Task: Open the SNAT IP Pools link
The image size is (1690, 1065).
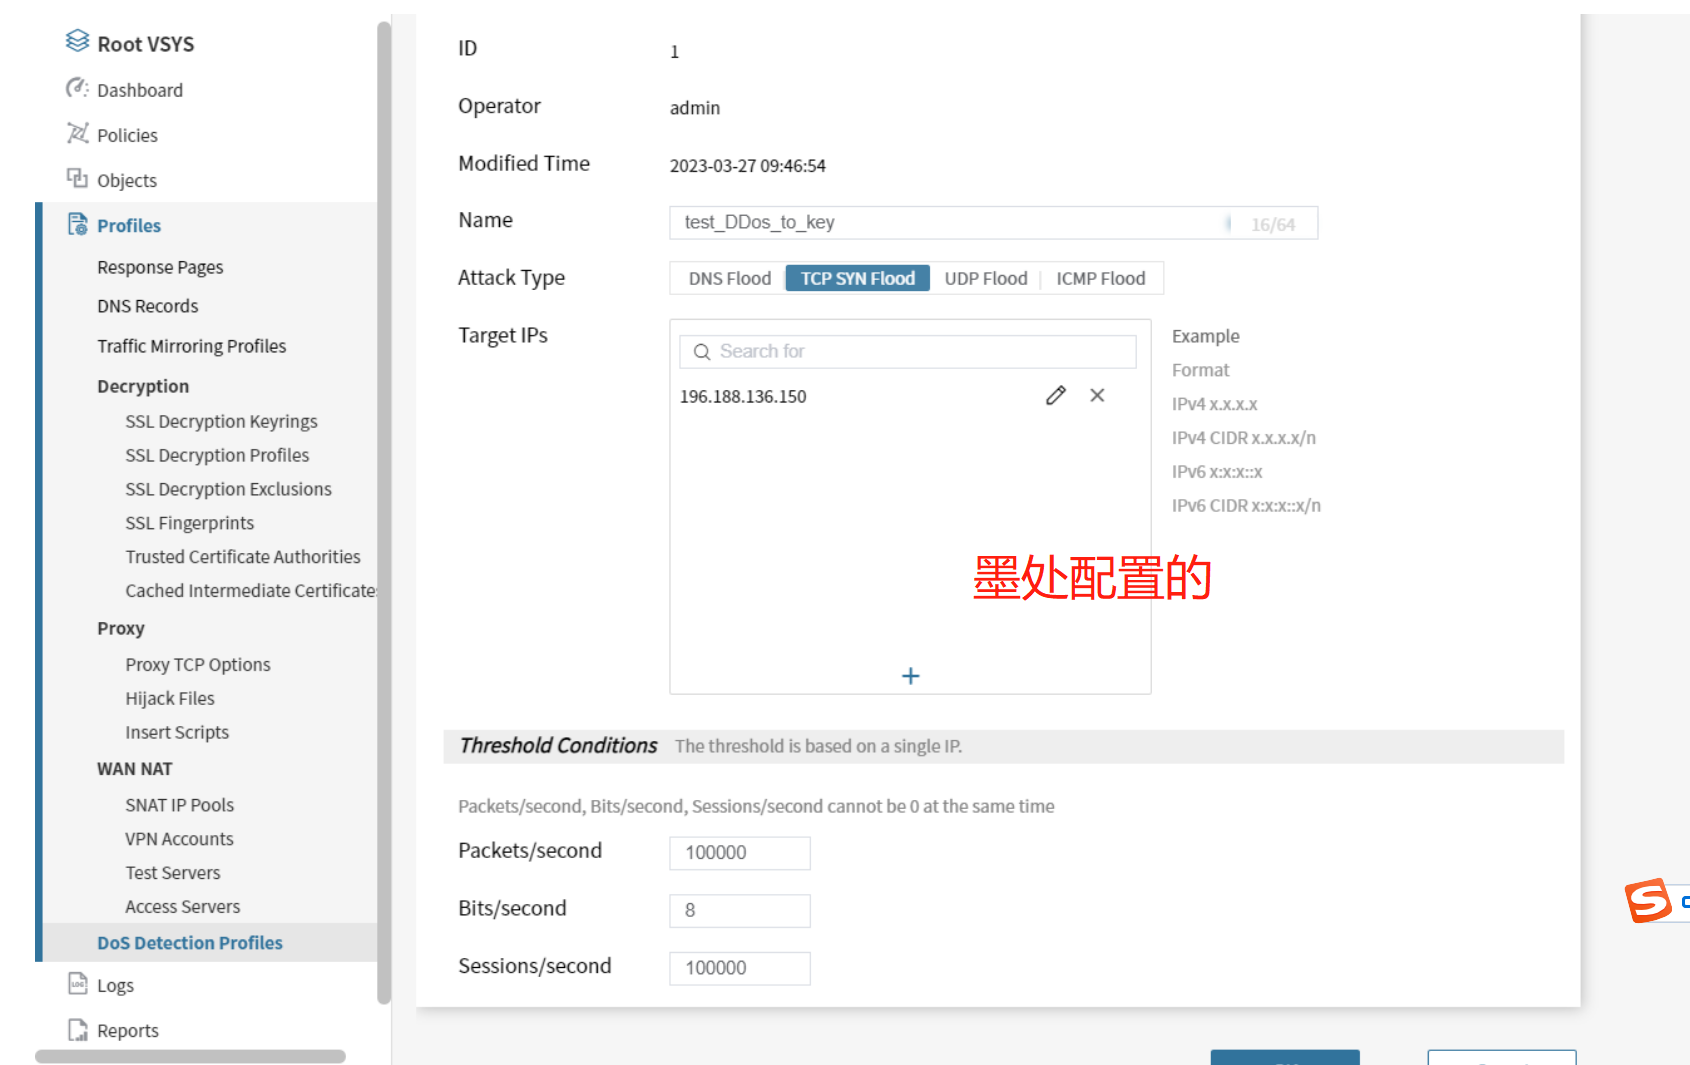Action: coord(180,805)
